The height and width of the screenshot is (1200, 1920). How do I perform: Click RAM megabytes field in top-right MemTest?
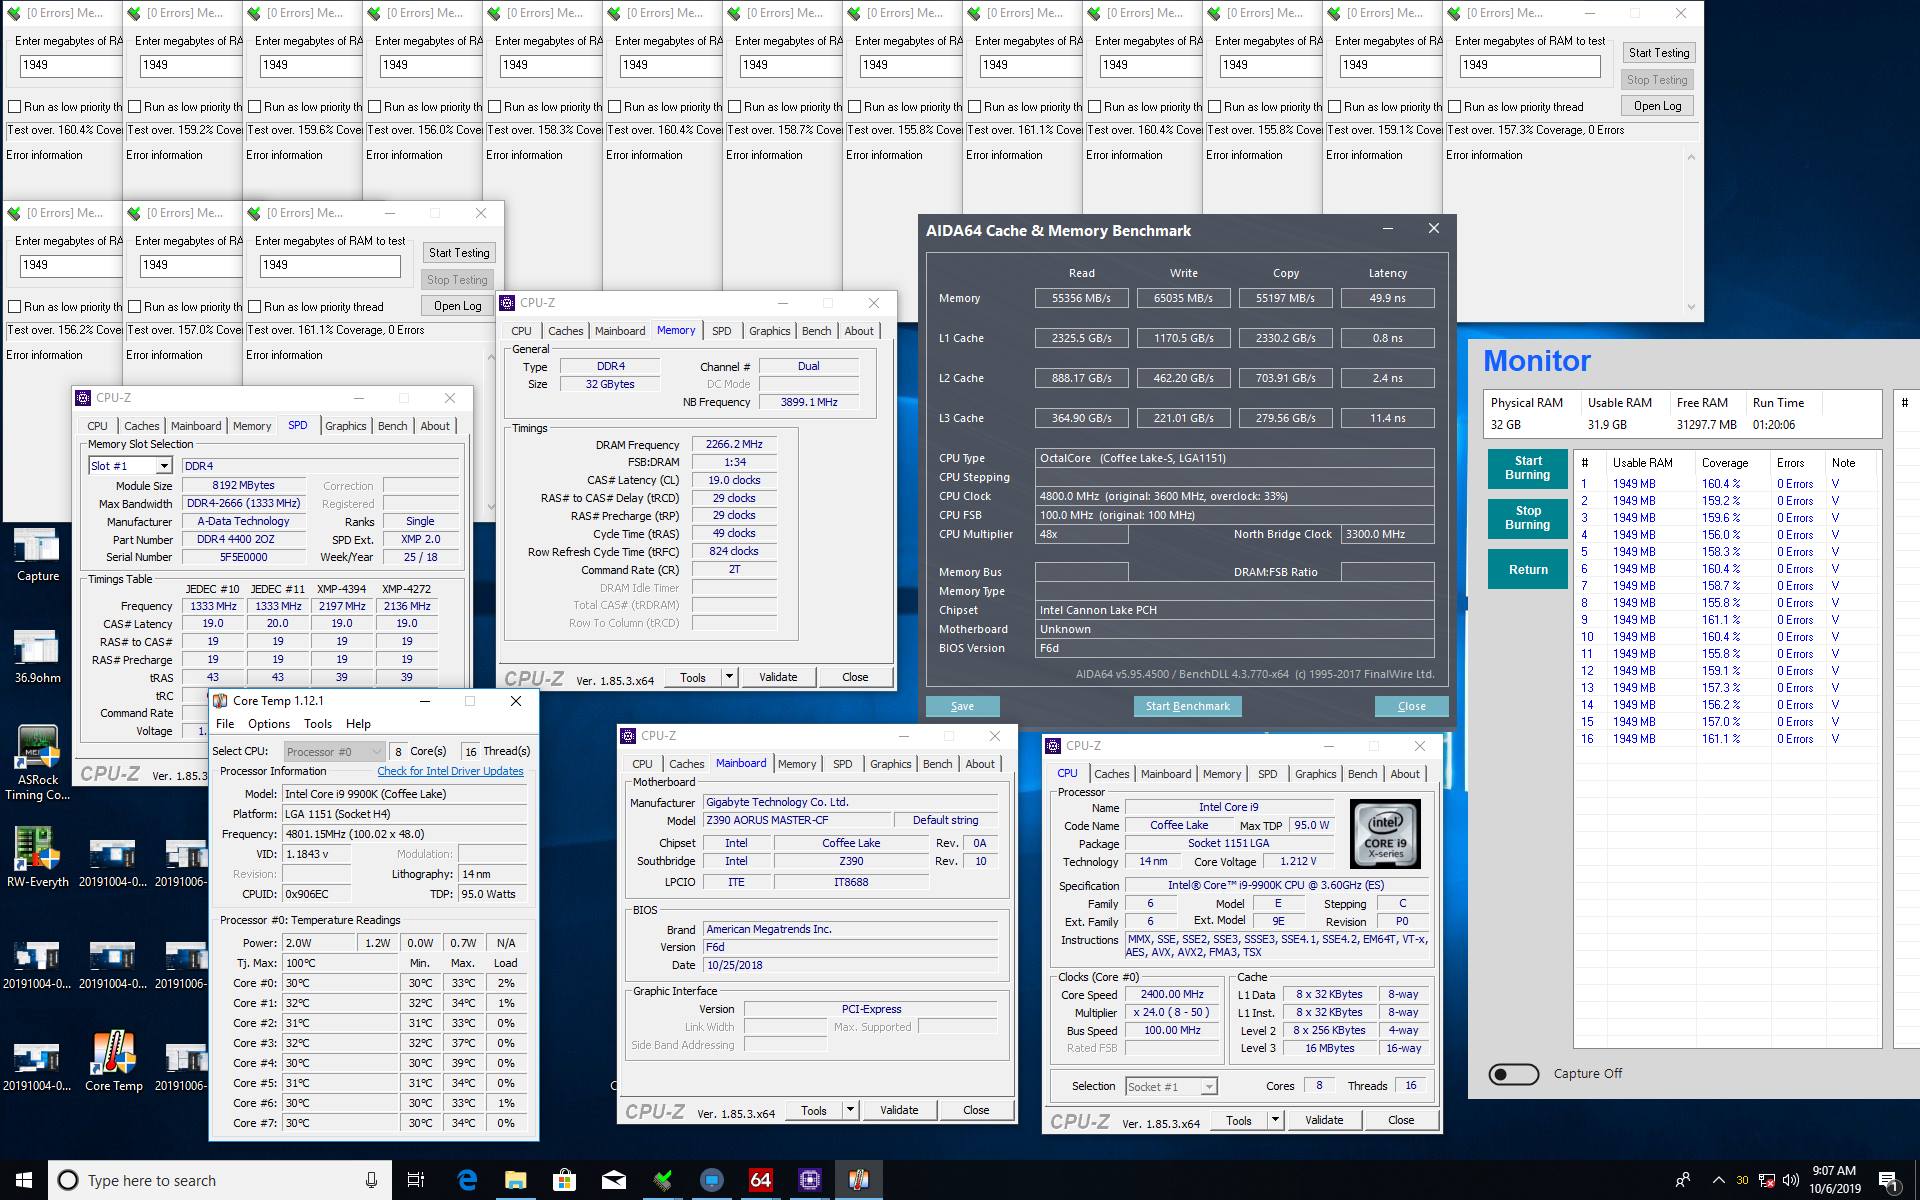pos(1530,66)
